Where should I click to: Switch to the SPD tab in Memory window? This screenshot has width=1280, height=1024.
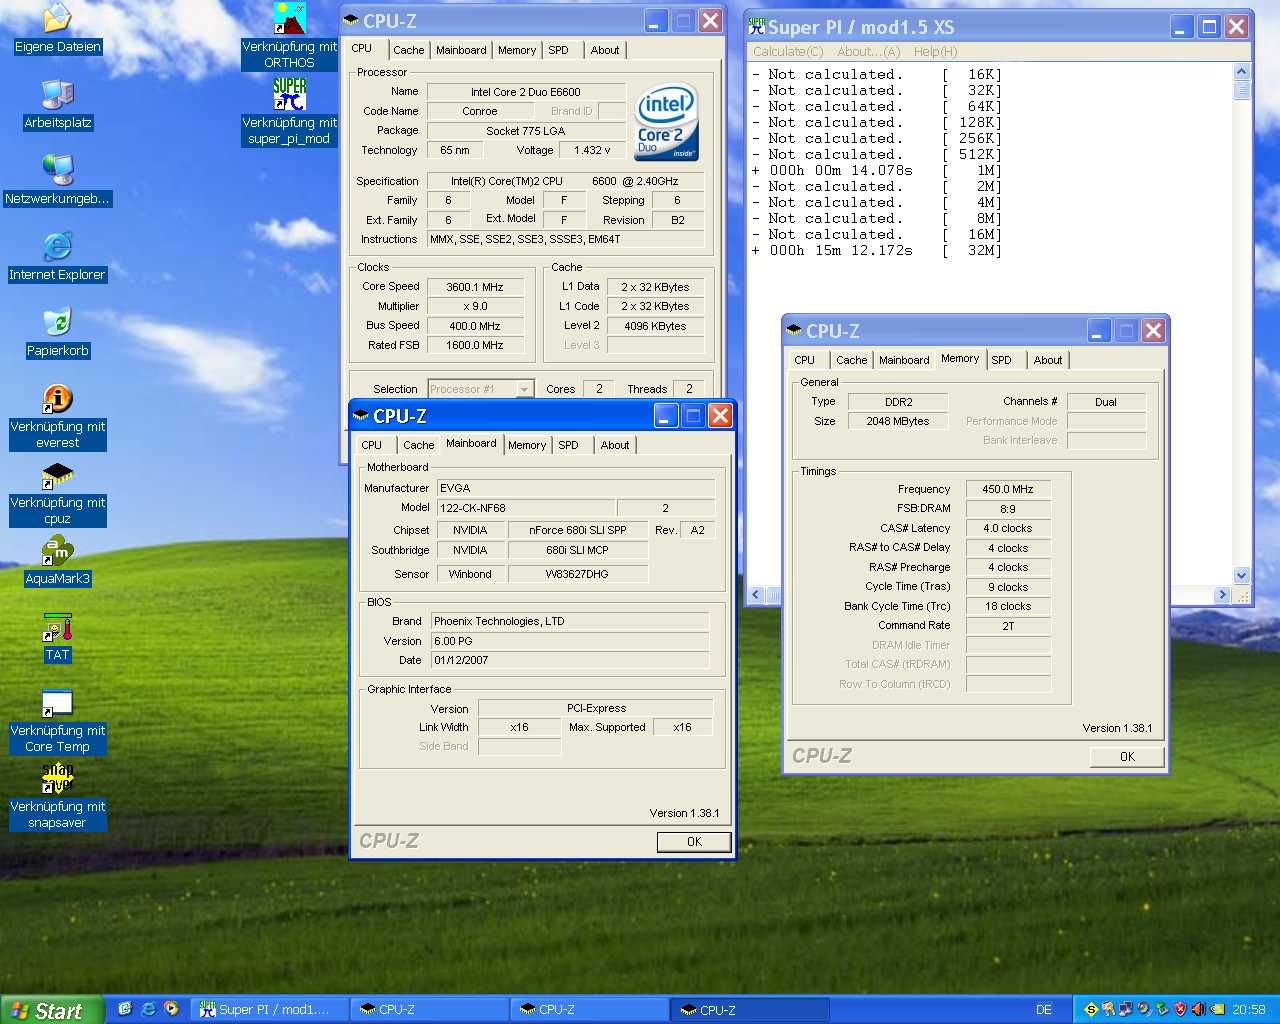pyautogui.click(x=1001, y=360)
